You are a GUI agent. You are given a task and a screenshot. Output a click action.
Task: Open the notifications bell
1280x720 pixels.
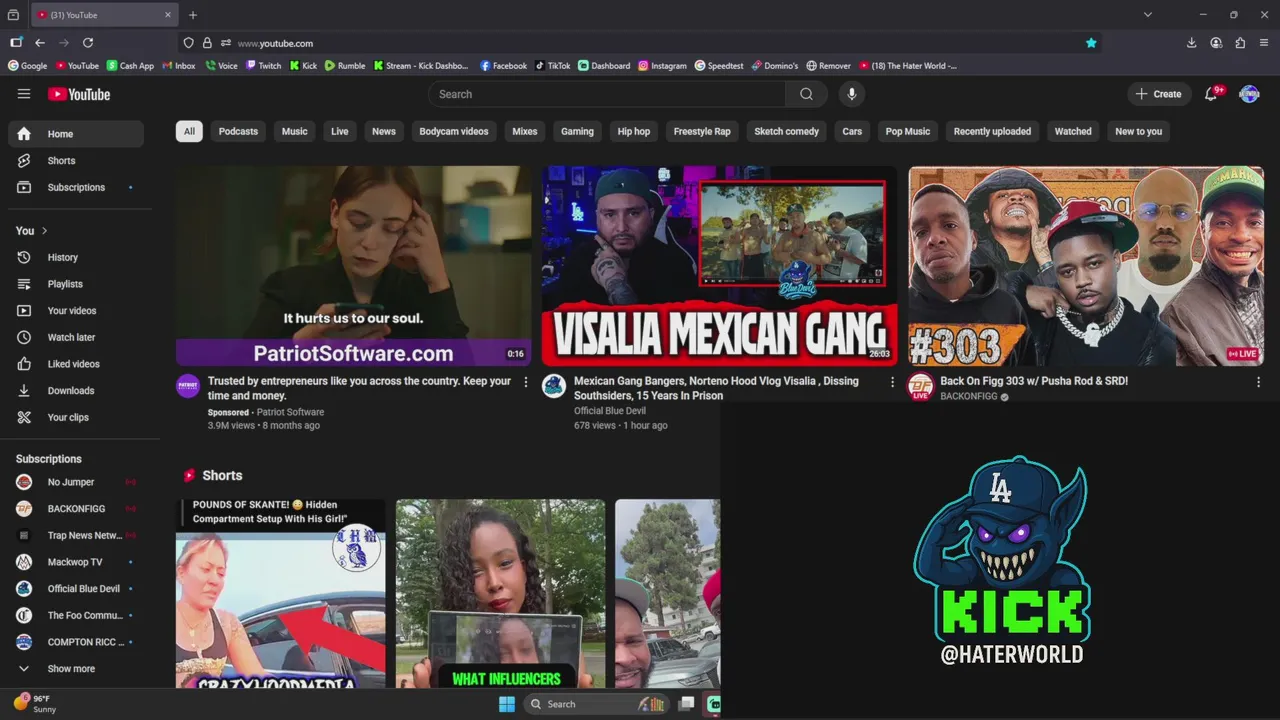pos(1212,94)
